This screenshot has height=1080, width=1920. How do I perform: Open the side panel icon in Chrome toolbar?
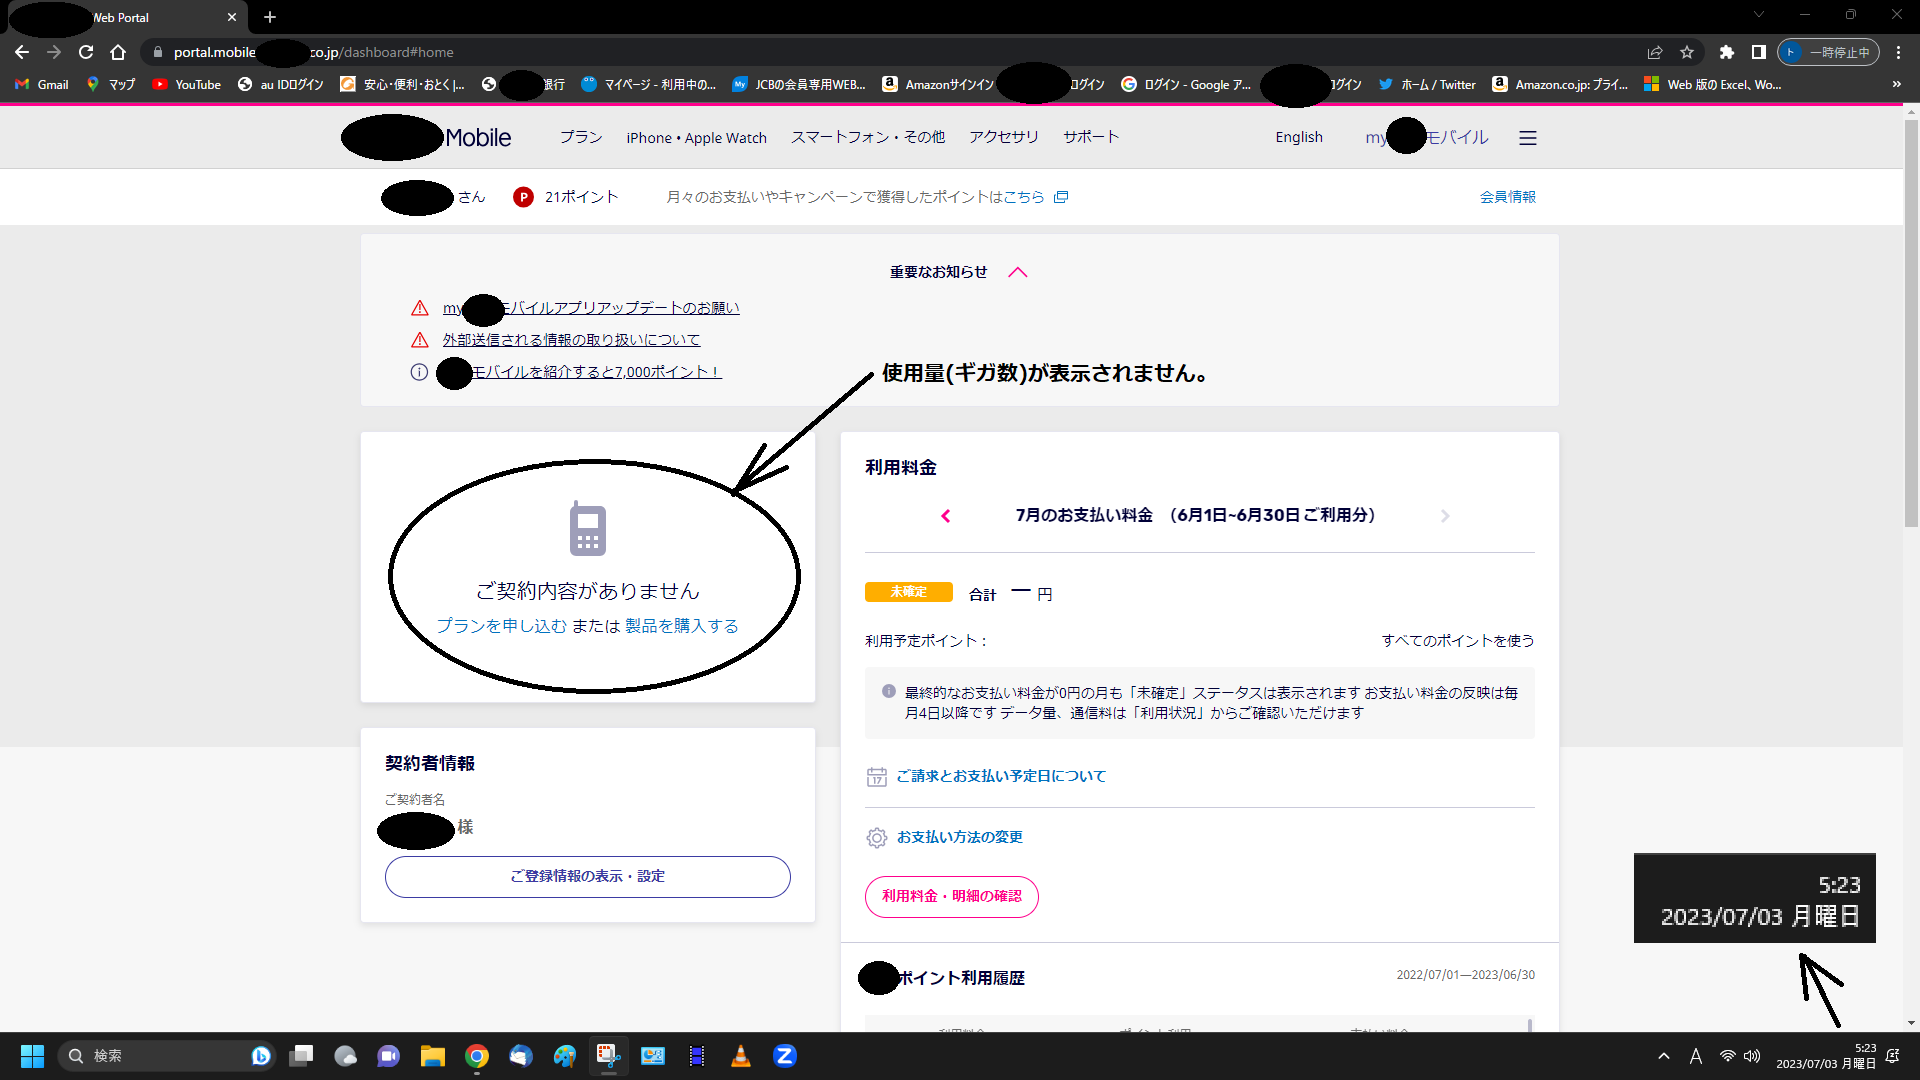click(1758, 52)
